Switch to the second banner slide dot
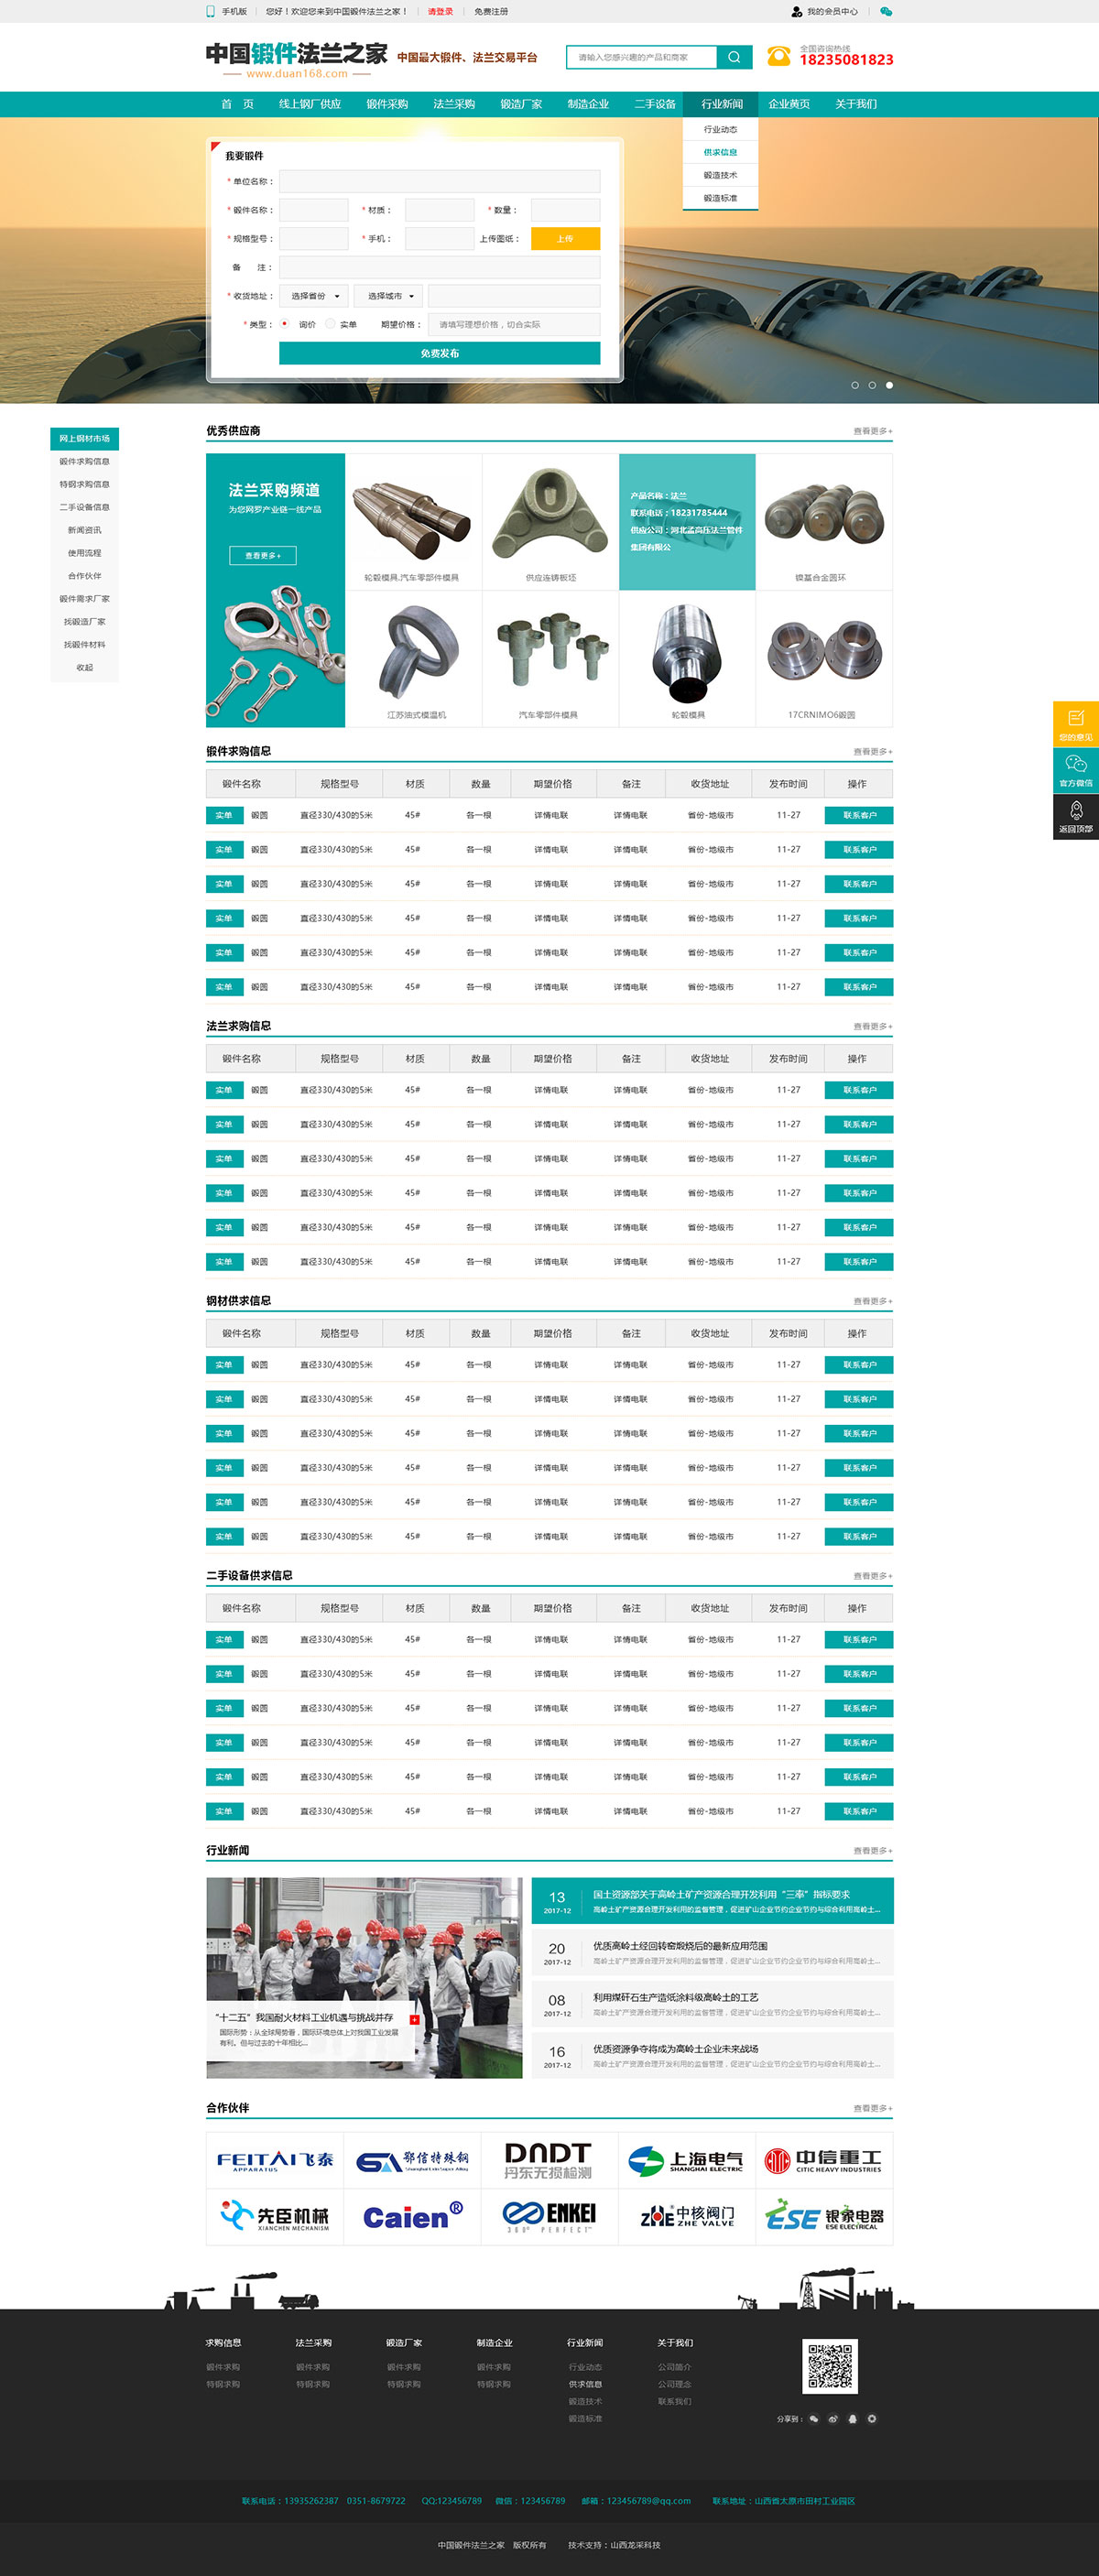This screenshot has width=1099, height=2576. click(x=872, y=385)
